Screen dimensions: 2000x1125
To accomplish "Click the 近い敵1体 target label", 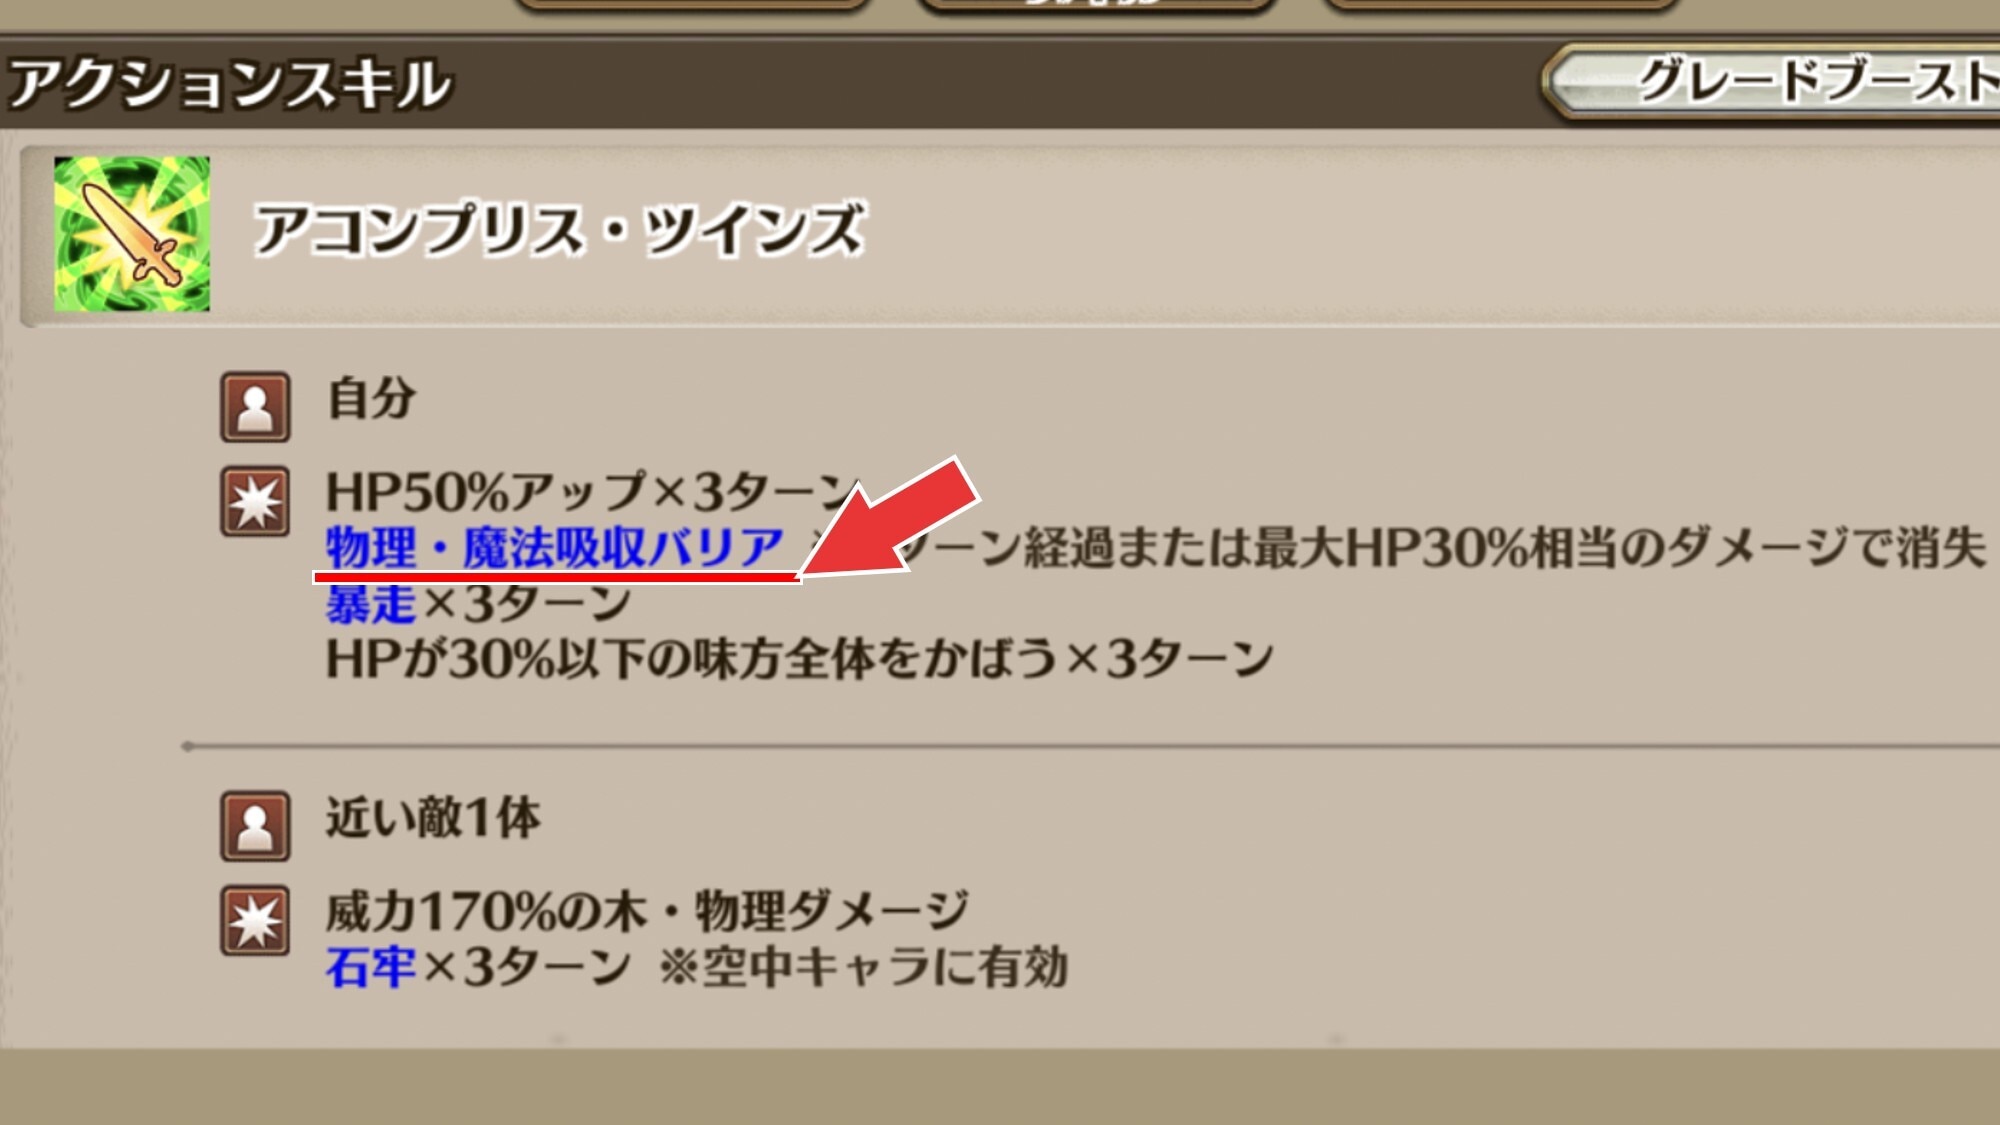I will (x=433, y=817).
